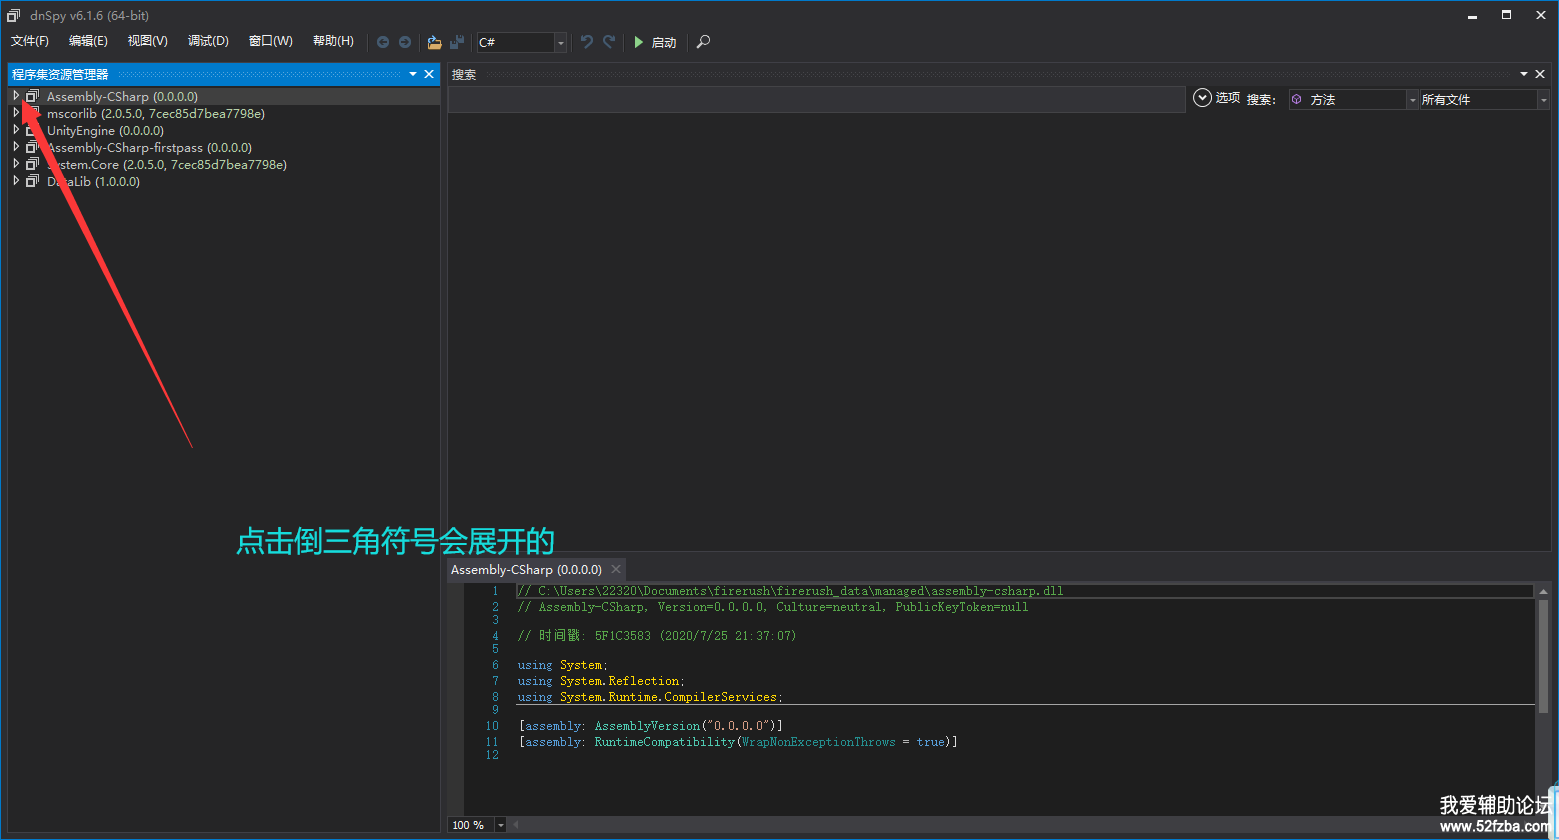This screenshot has width=1559, height=840.
Task: Click the 时间戳 timestamp comment line
Action: point(656,635)
